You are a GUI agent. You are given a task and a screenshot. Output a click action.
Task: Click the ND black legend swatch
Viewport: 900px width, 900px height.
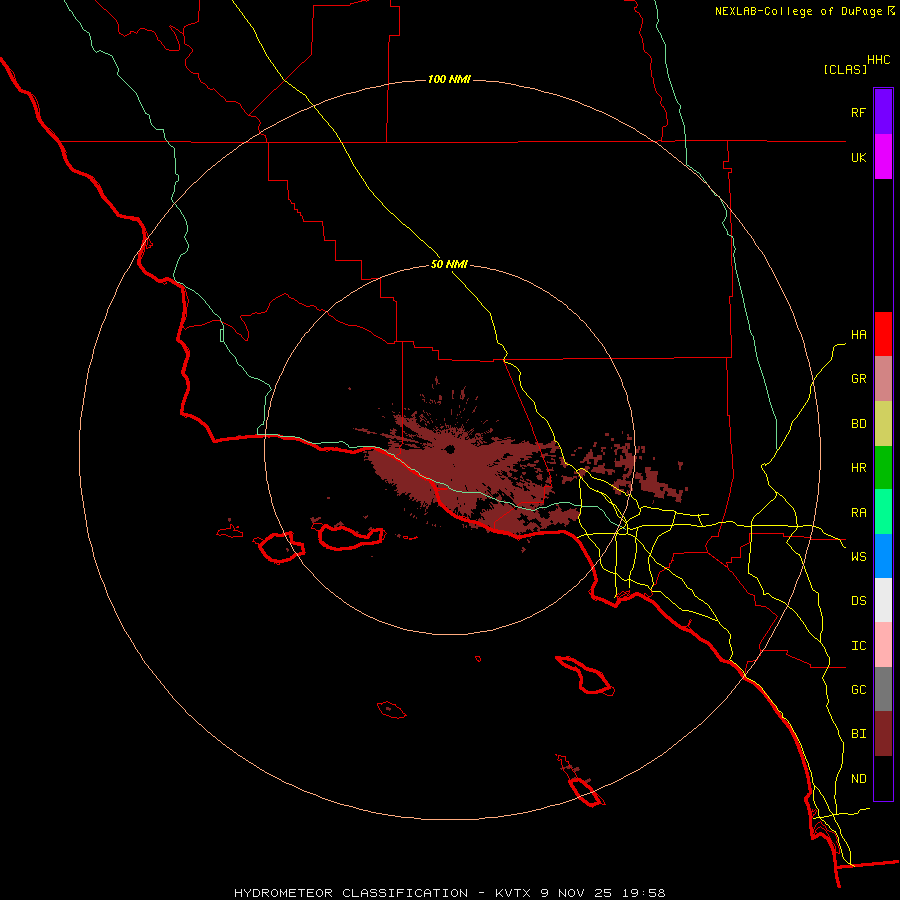(883, 778)
